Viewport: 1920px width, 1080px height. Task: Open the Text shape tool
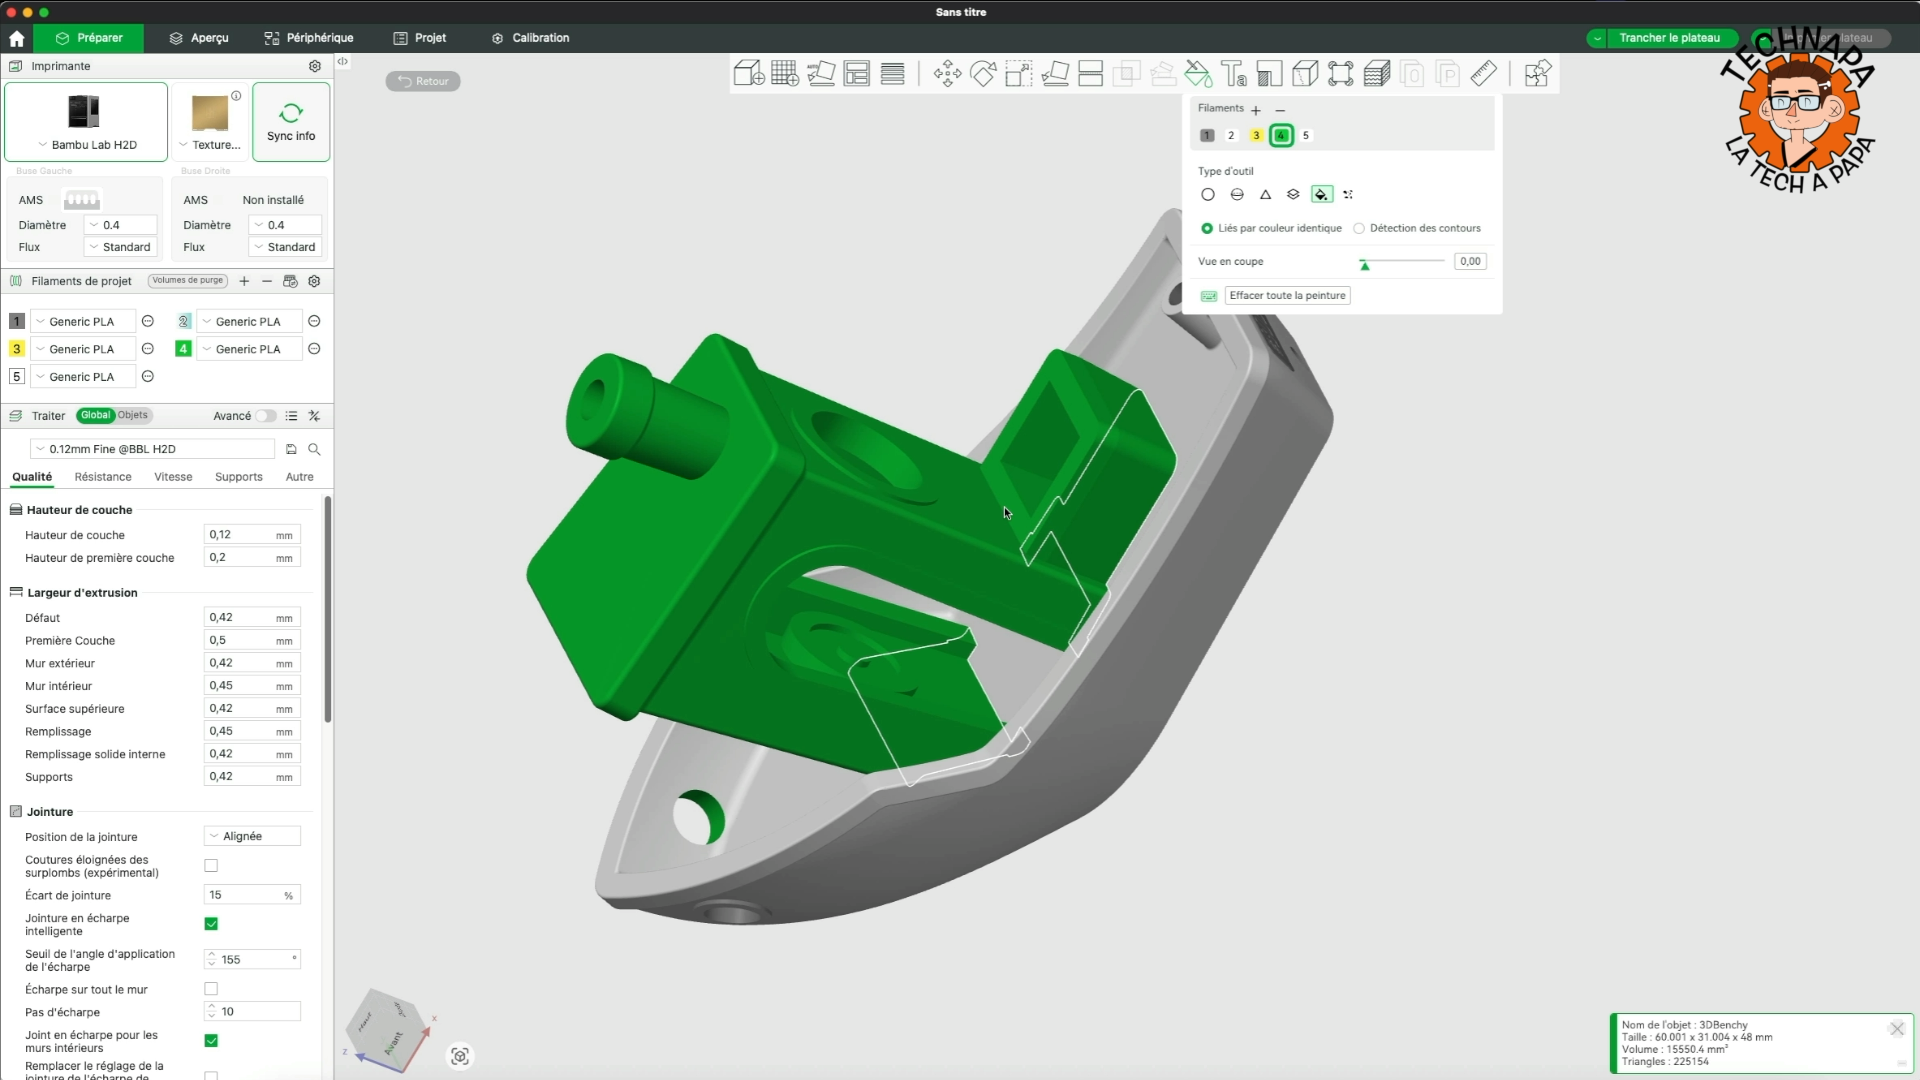coord(1233,73)
